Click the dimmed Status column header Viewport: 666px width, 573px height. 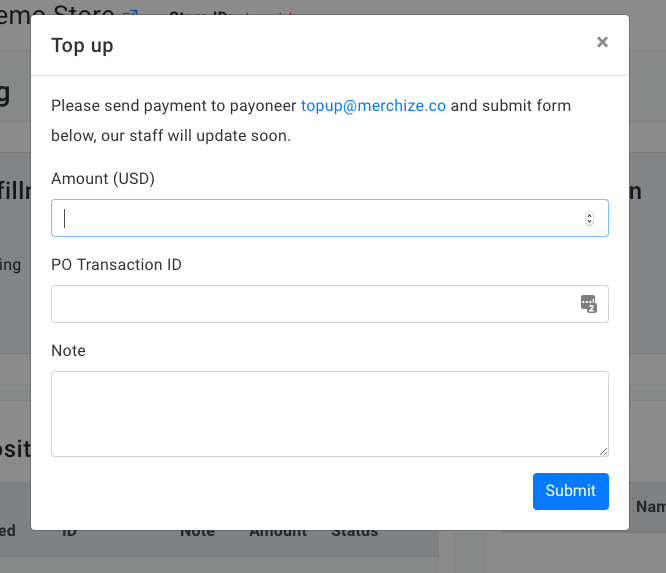pos(355,533)
